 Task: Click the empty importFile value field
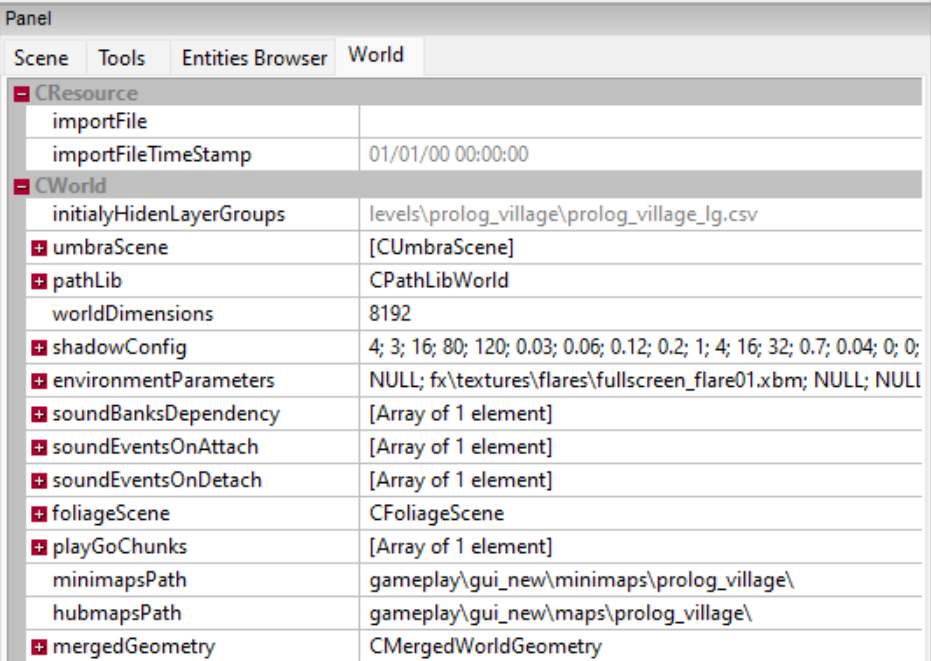640,122
